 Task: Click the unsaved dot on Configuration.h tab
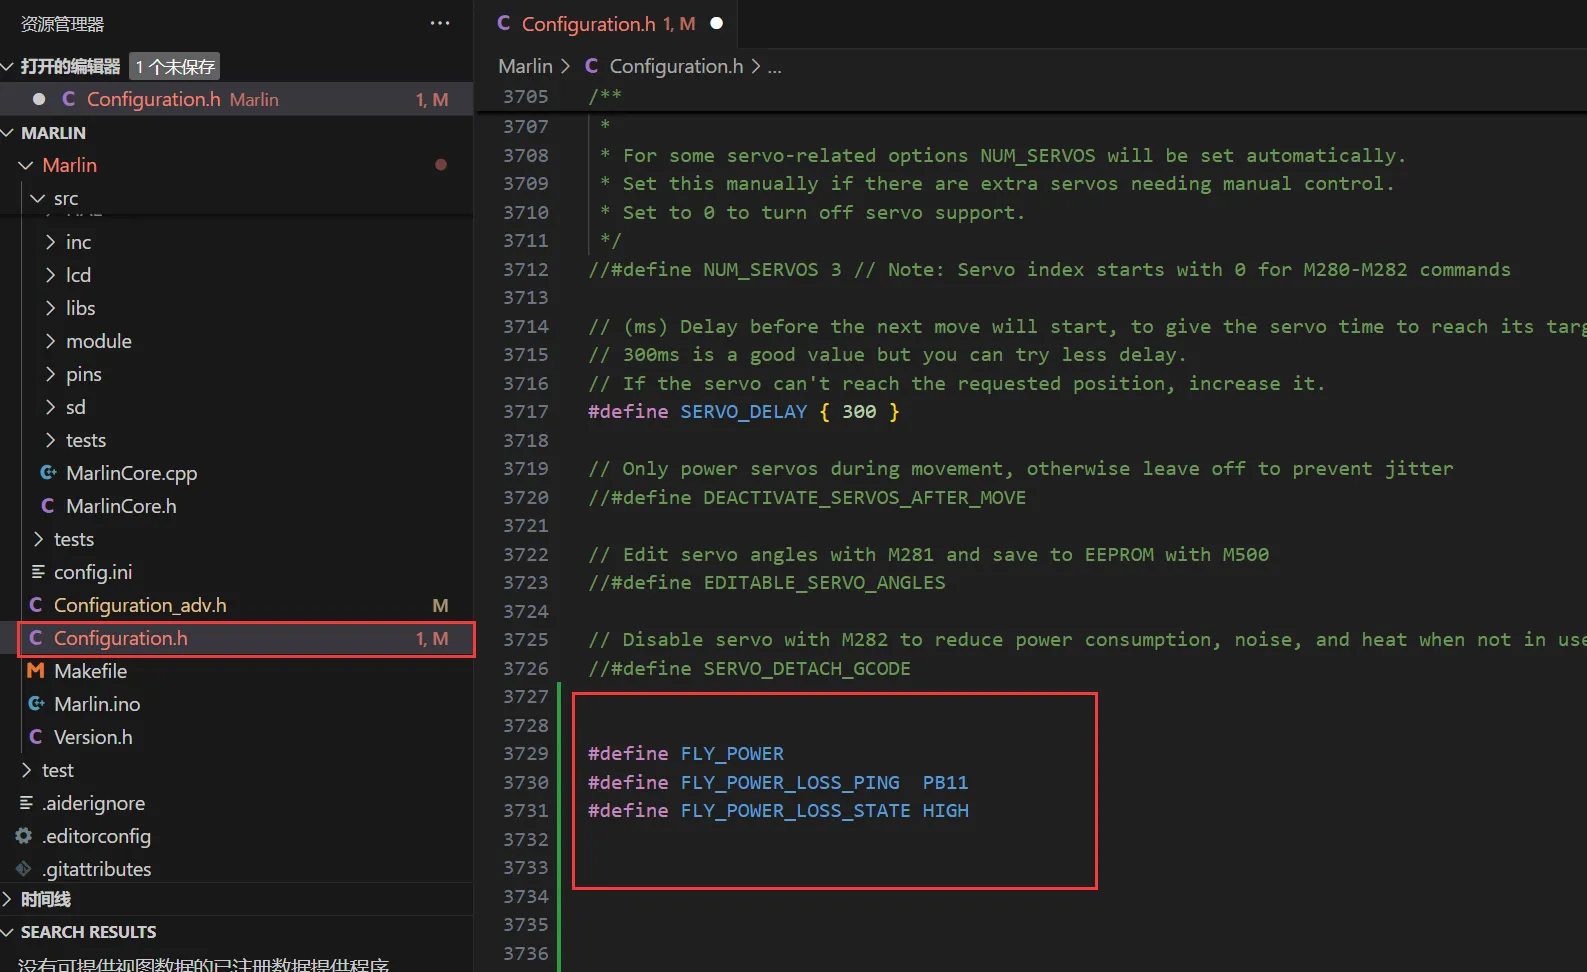pos(716,24)
